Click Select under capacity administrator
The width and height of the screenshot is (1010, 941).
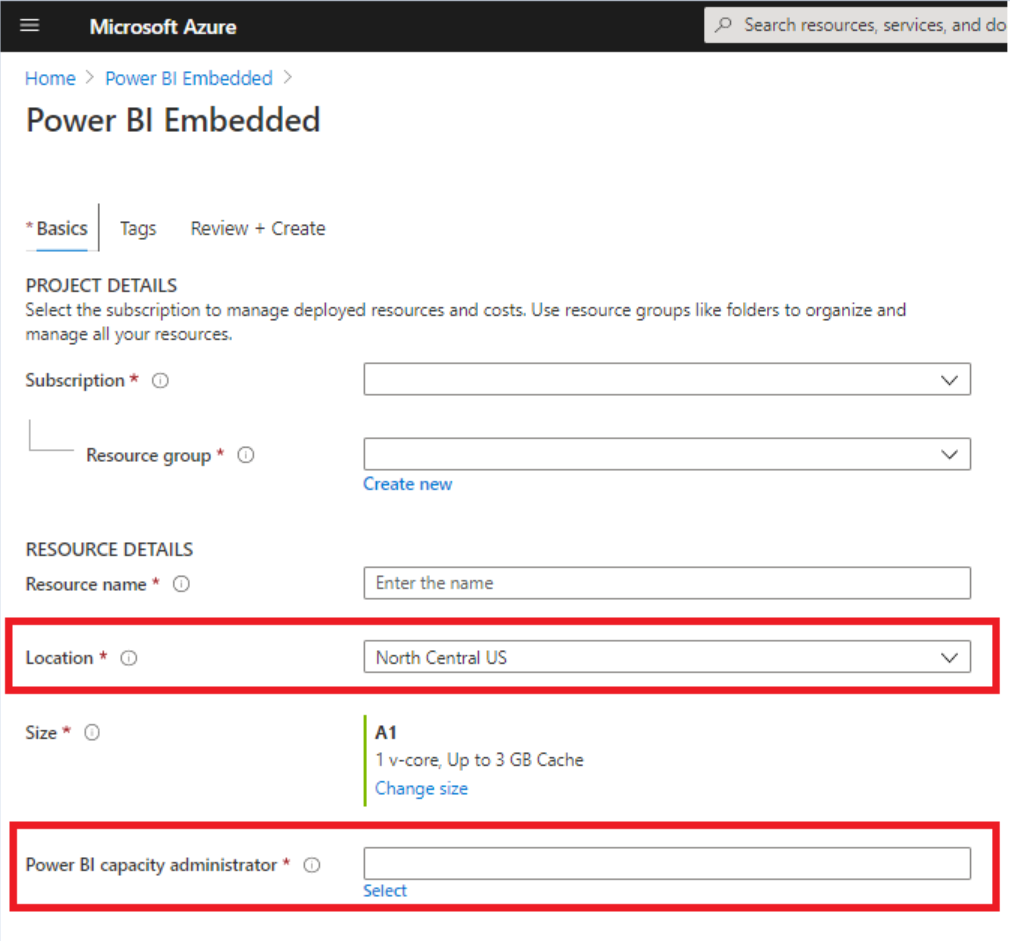(385, 891)
